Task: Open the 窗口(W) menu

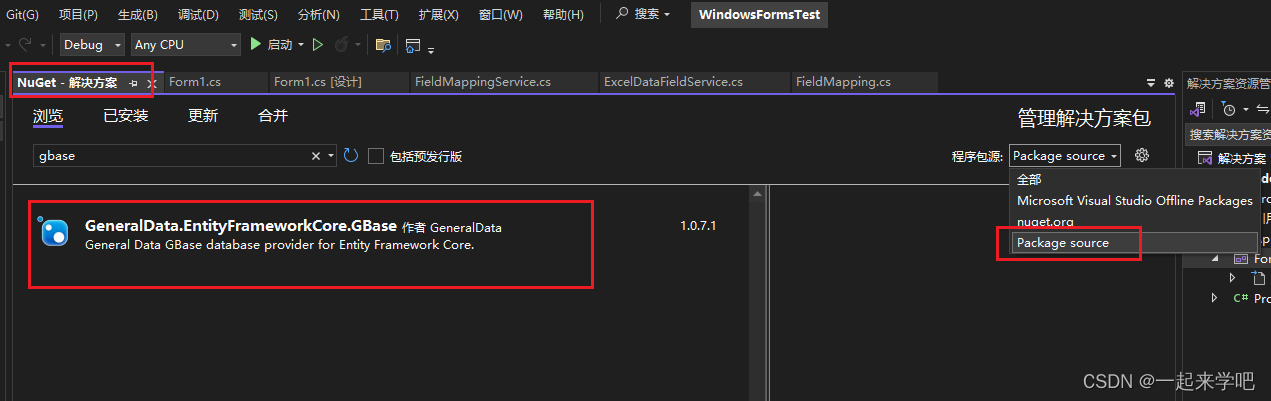Action: click(x=500, y=15)
